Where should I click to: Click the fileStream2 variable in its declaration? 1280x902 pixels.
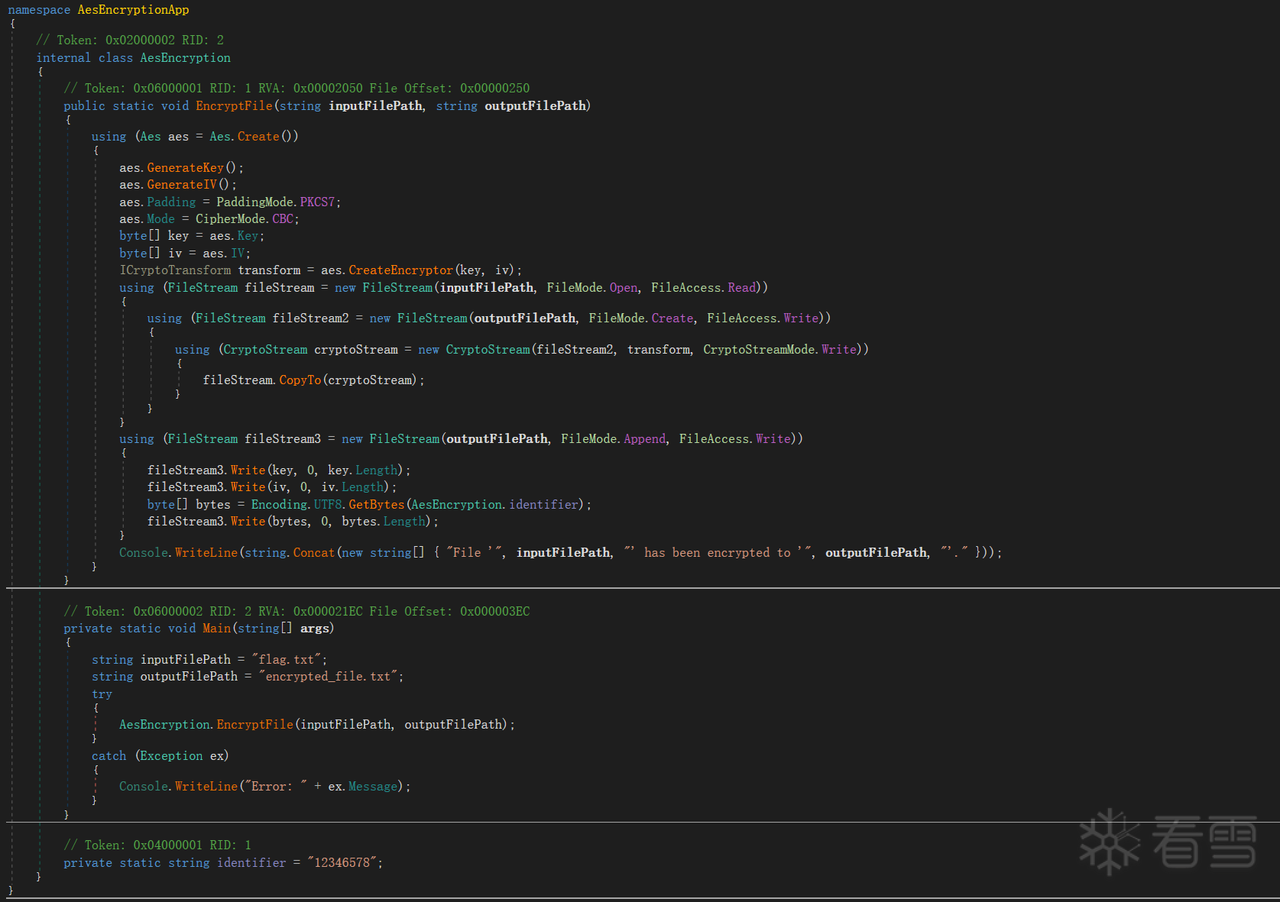pyautogui.click(x=311, y=319)
